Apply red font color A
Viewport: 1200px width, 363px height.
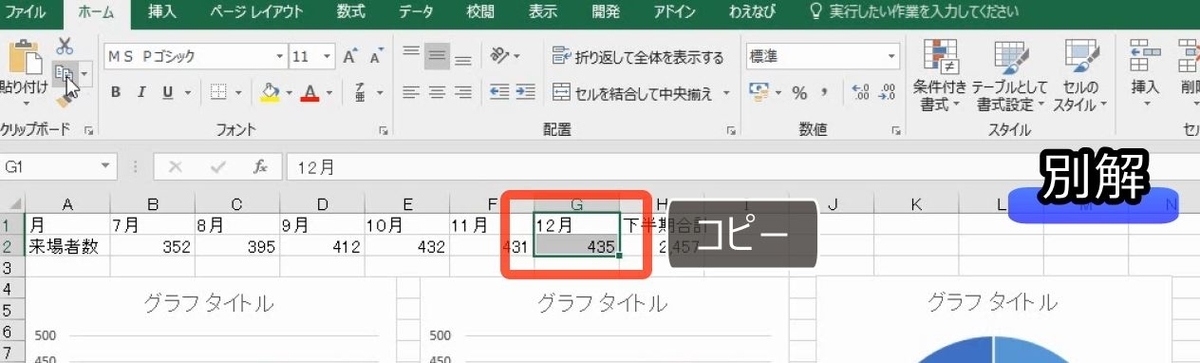[x=310, y=93]
